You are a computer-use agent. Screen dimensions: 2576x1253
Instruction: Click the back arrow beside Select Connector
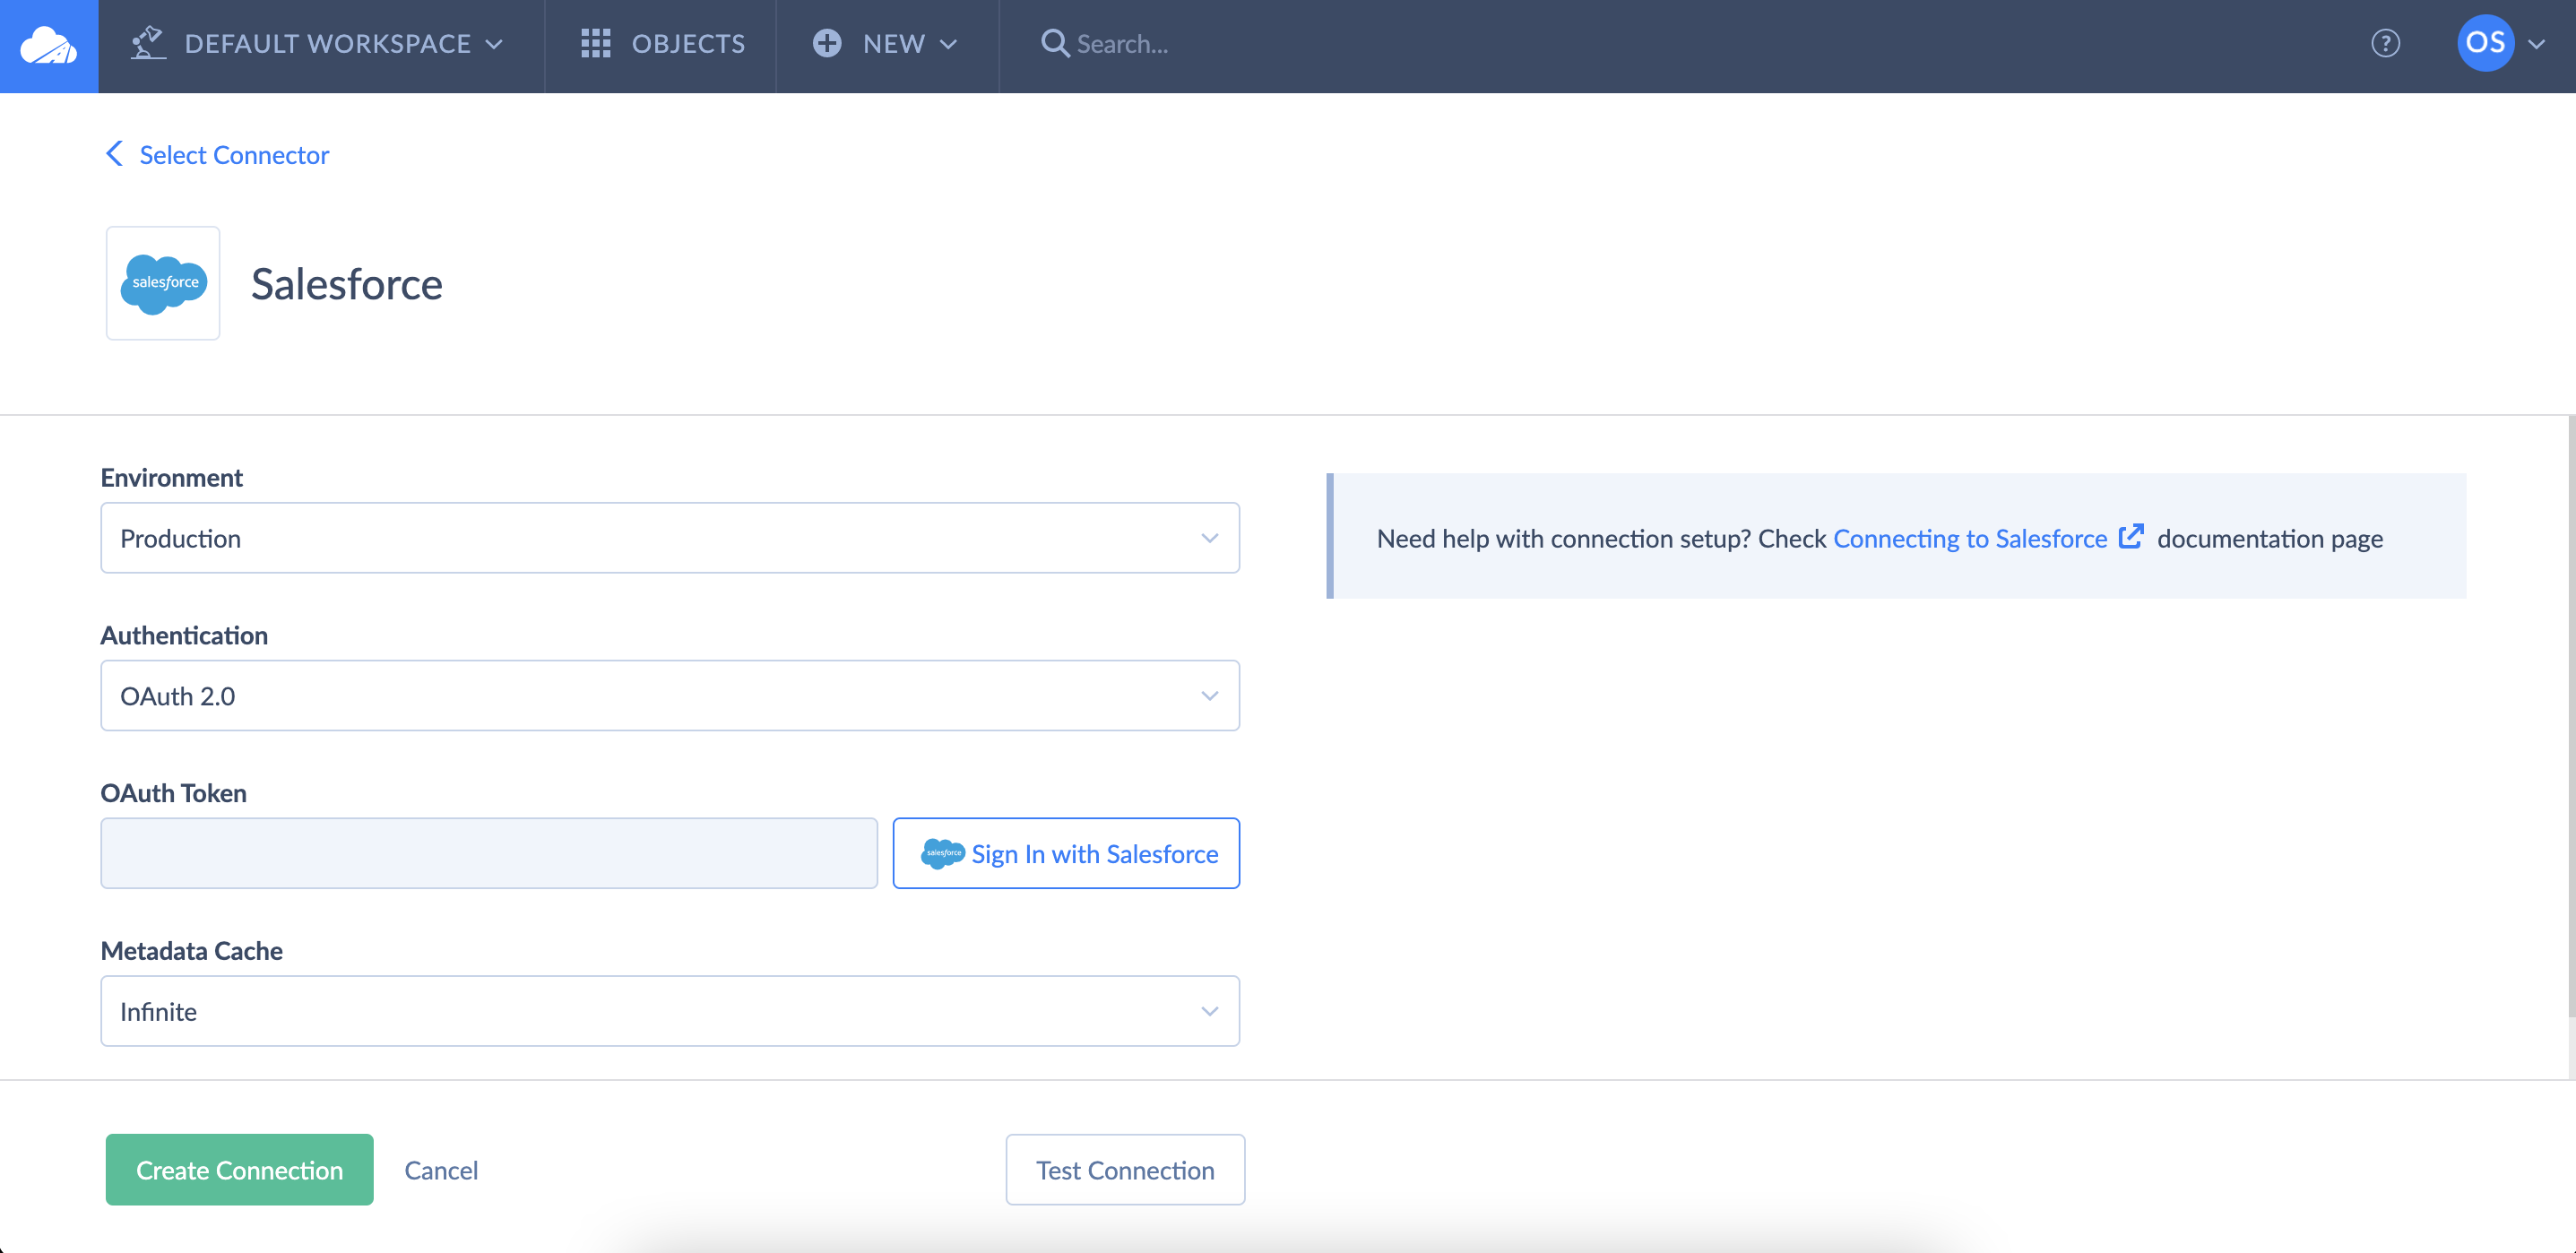tap(114, 154)
